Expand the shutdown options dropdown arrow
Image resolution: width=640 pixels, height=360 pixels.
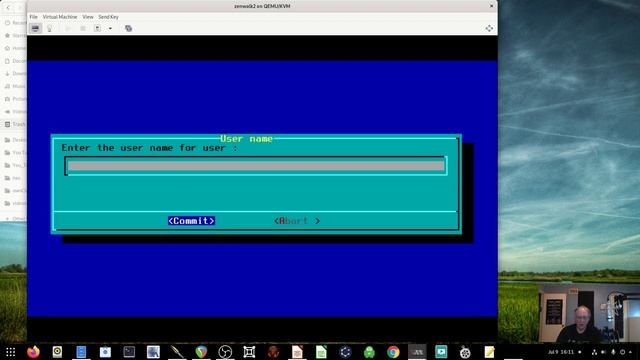(x=110, y=28)
